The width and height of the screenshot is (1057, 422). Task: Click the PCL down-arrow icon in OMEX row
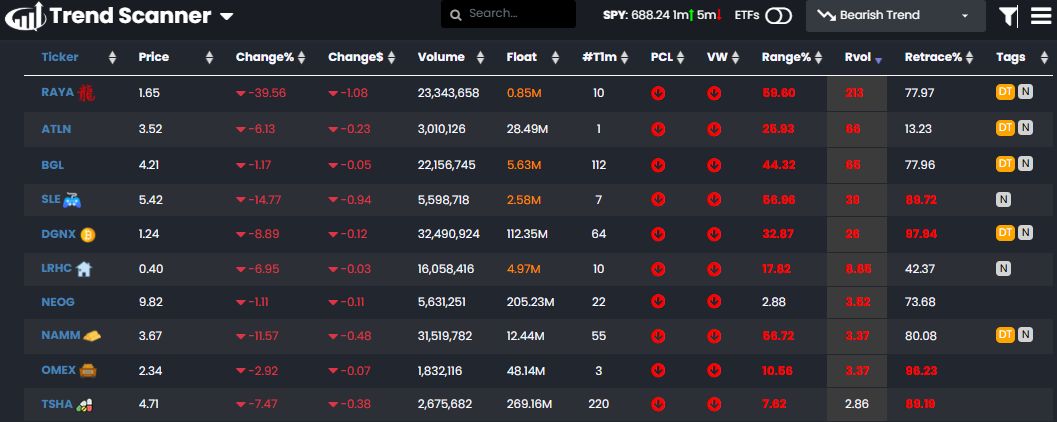[x=658, y=371]
